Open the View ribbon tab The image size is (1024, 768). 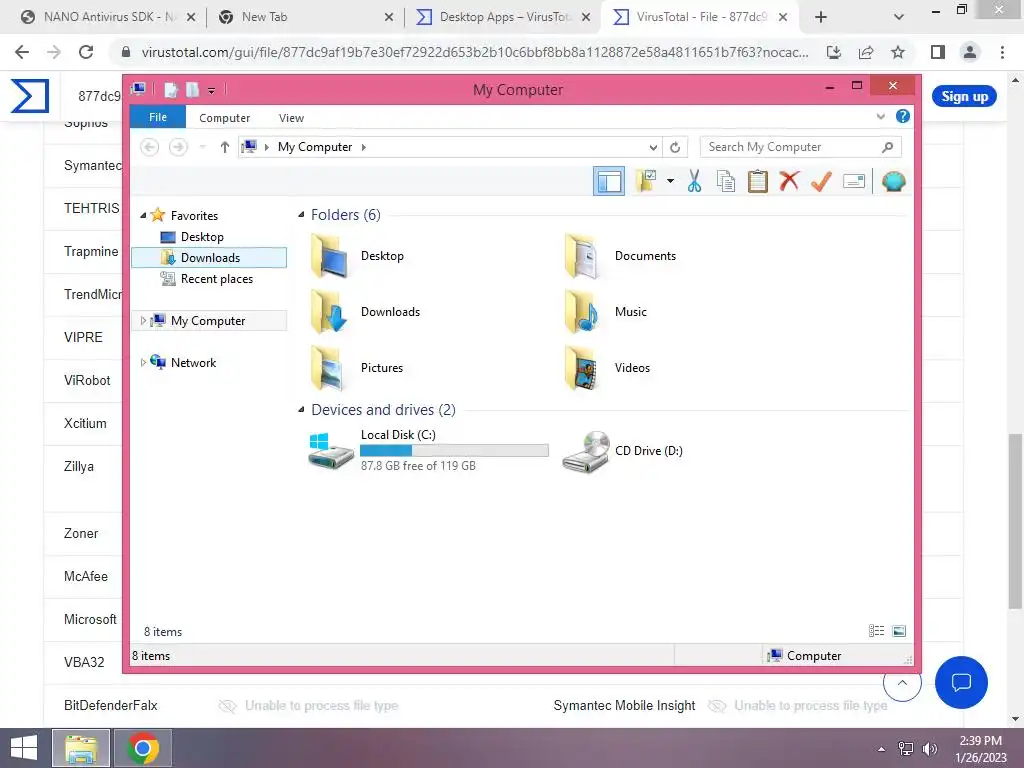[291, 118]
